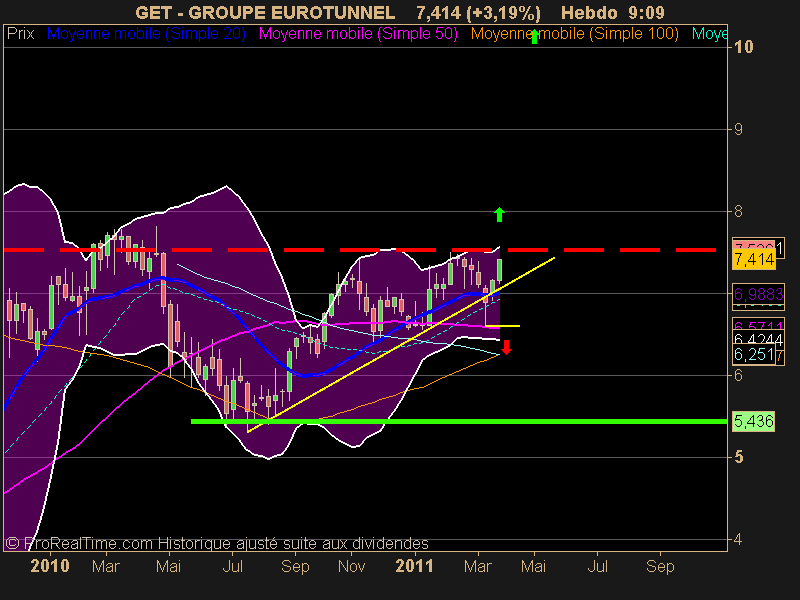The height and width of the screenshot is (600, 800).
Task: Click the Mai label between 2010 and 2011
Action: (169, 566)
